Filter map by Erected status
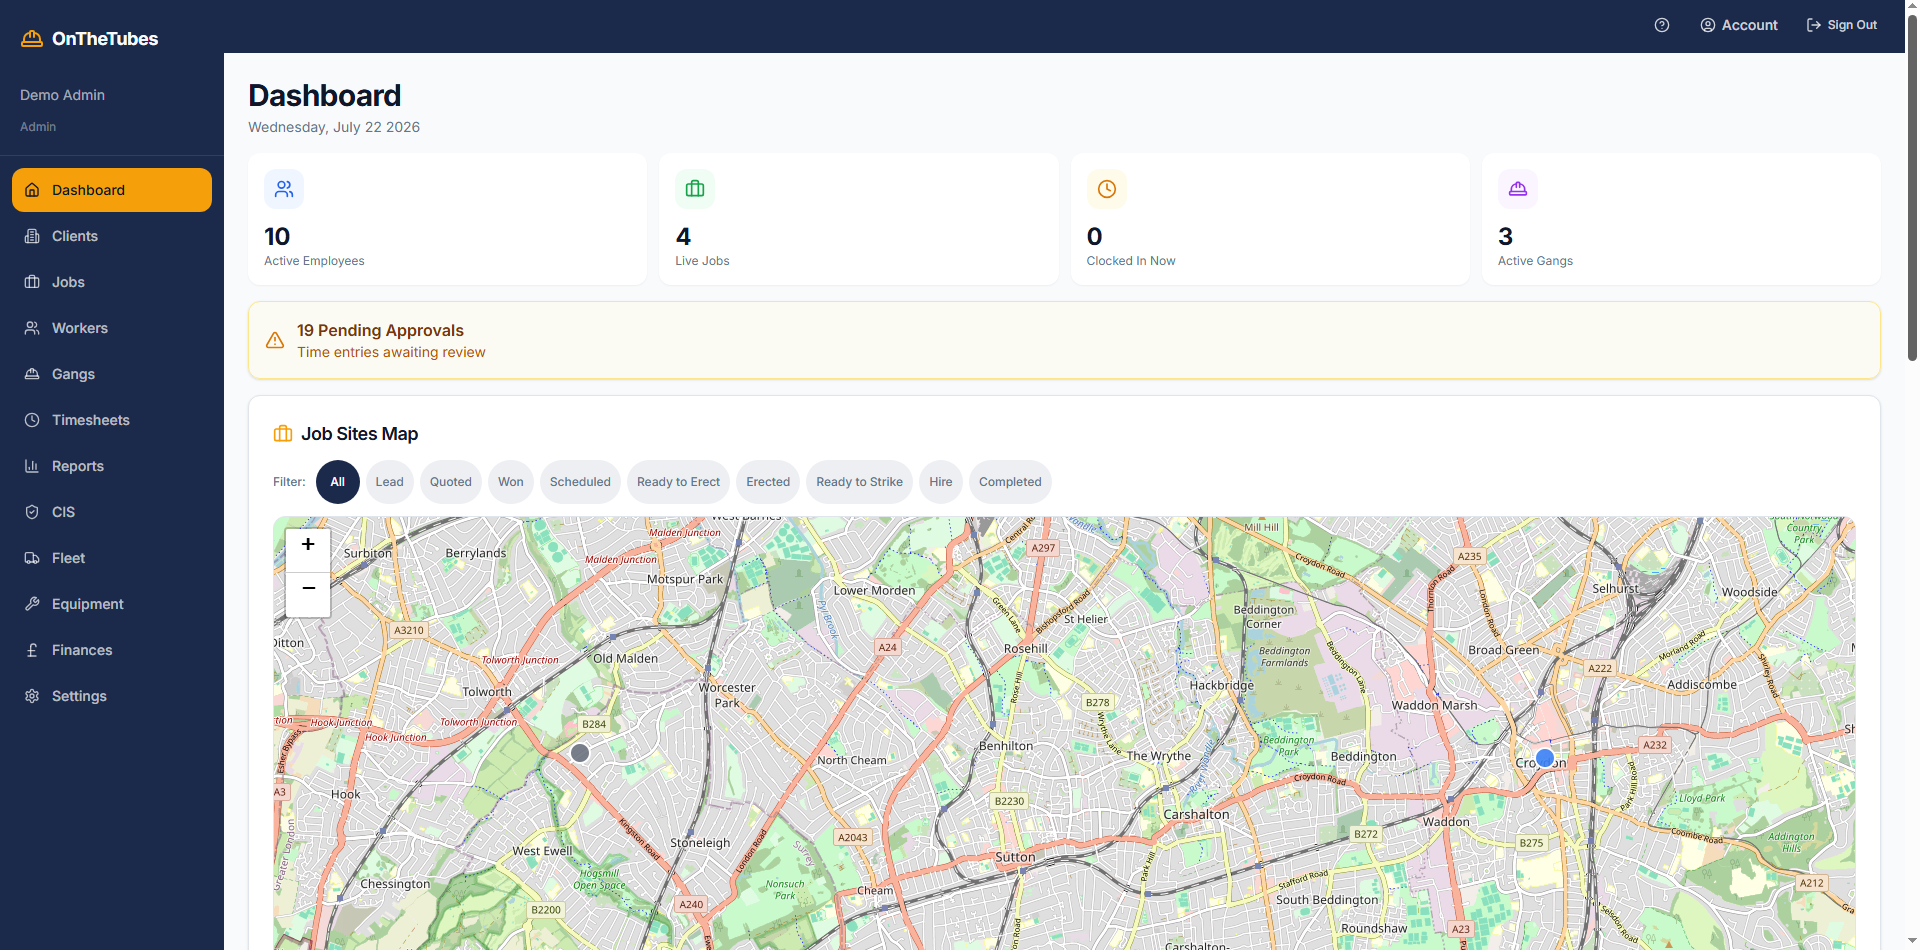 click(x=768, y=482)
